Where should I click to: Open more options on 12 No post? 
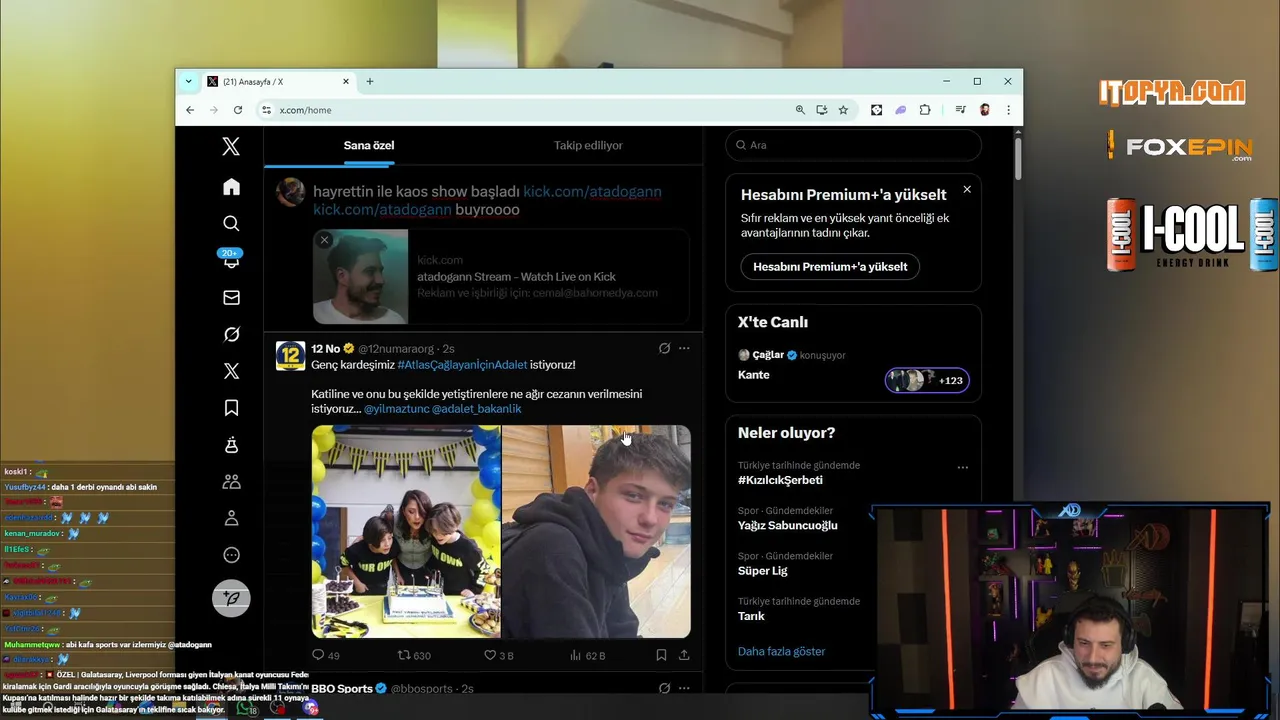pyautogui.click(x=684, y=348)
